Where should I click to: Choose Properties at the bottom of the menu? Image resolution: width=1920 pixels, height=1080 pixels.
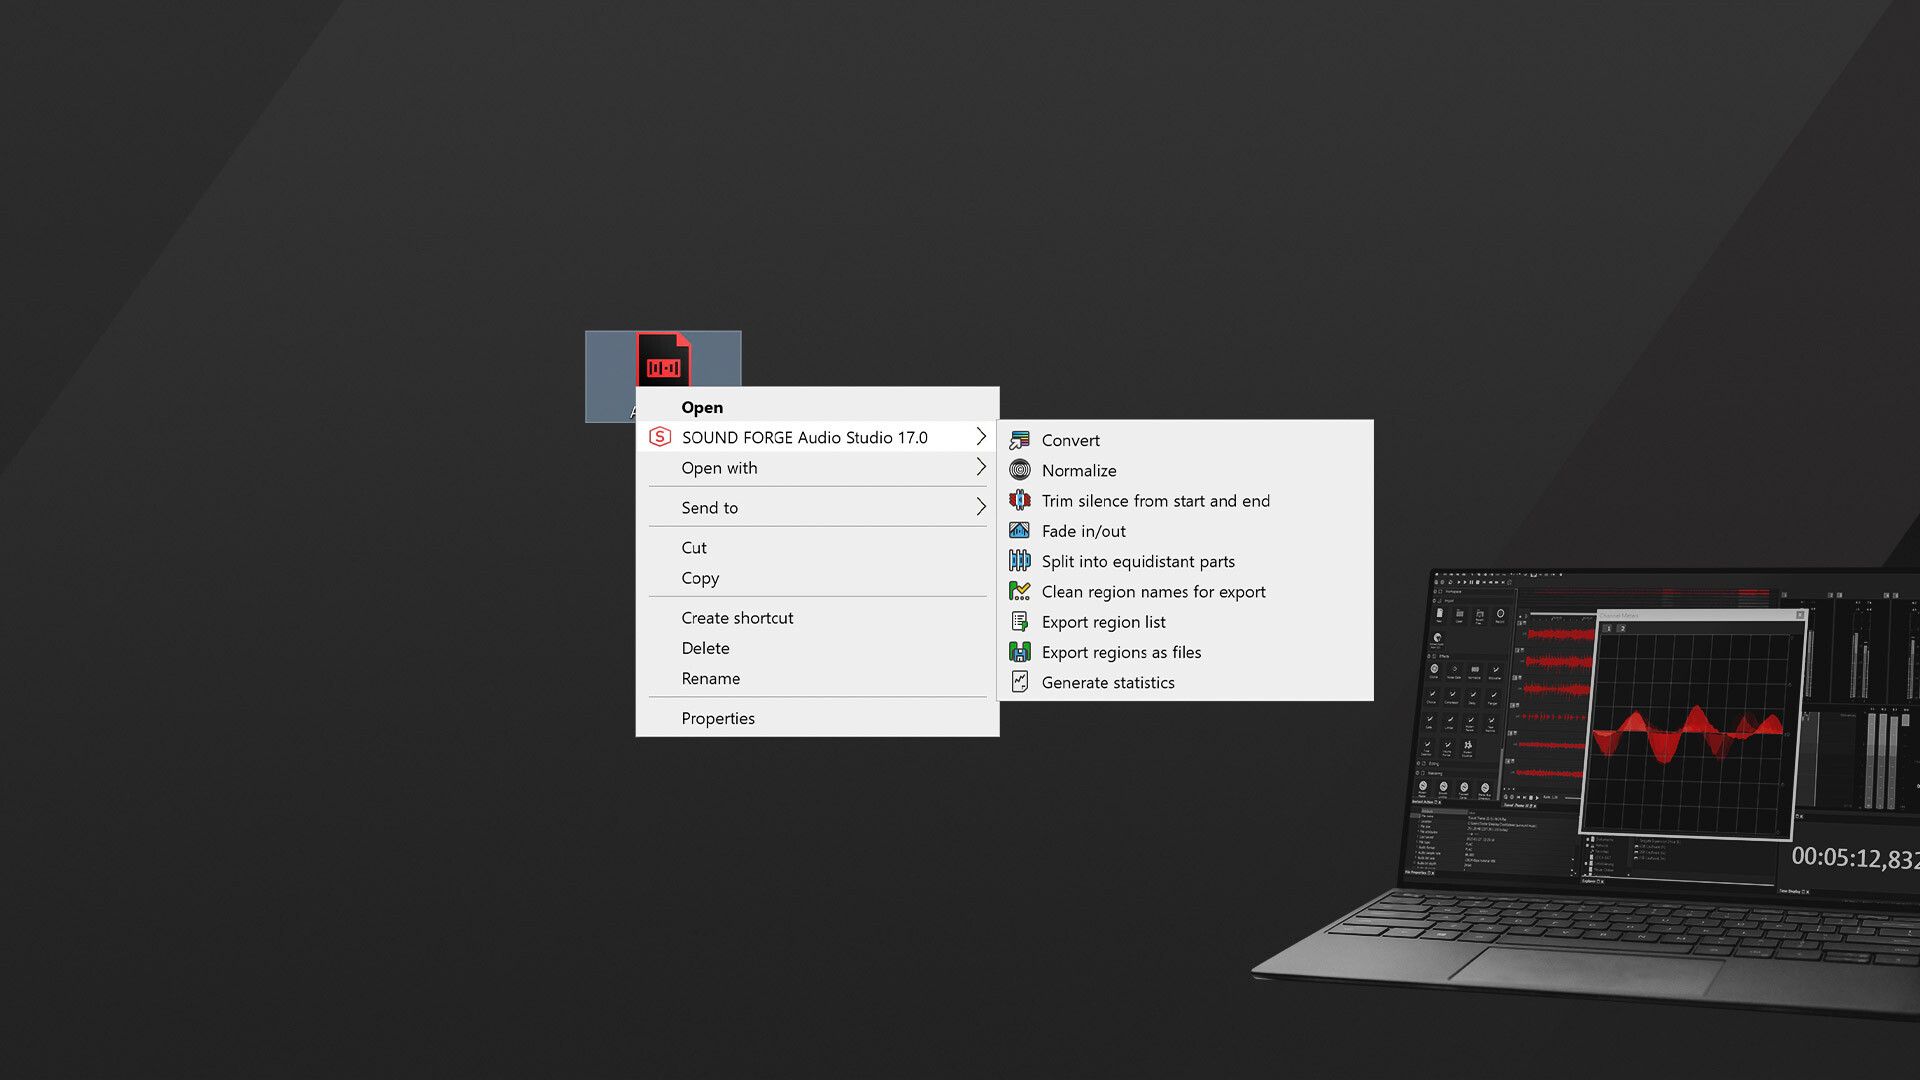718,718
